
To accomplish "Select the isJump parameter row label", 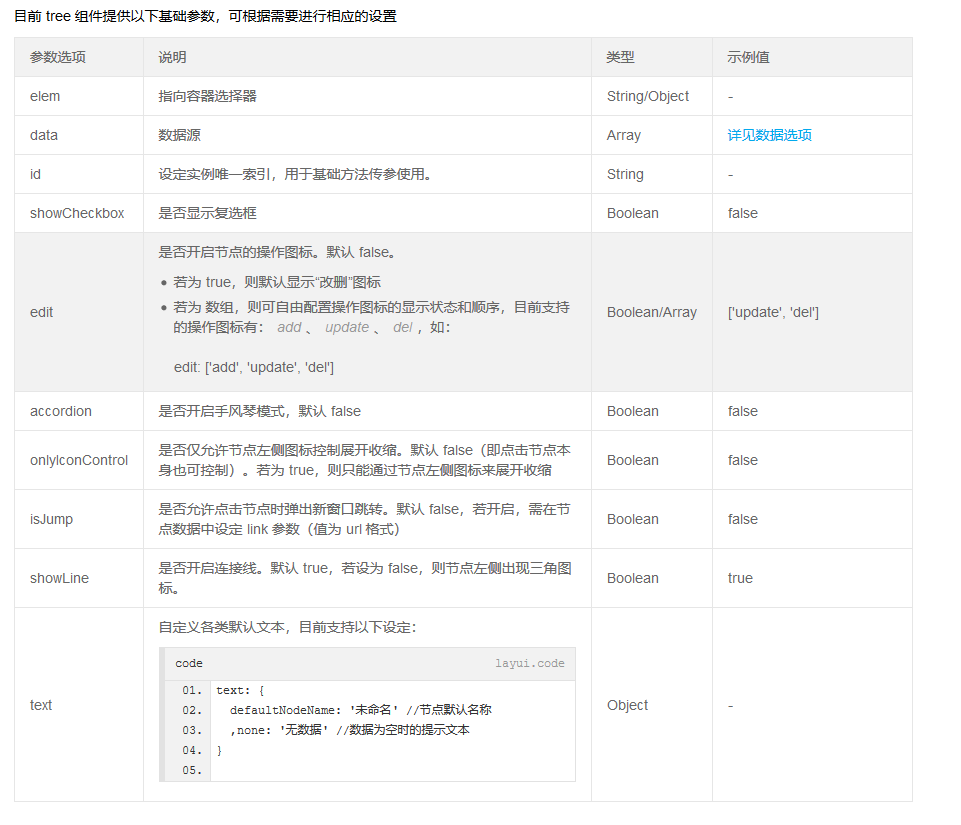I will [47, 519].
